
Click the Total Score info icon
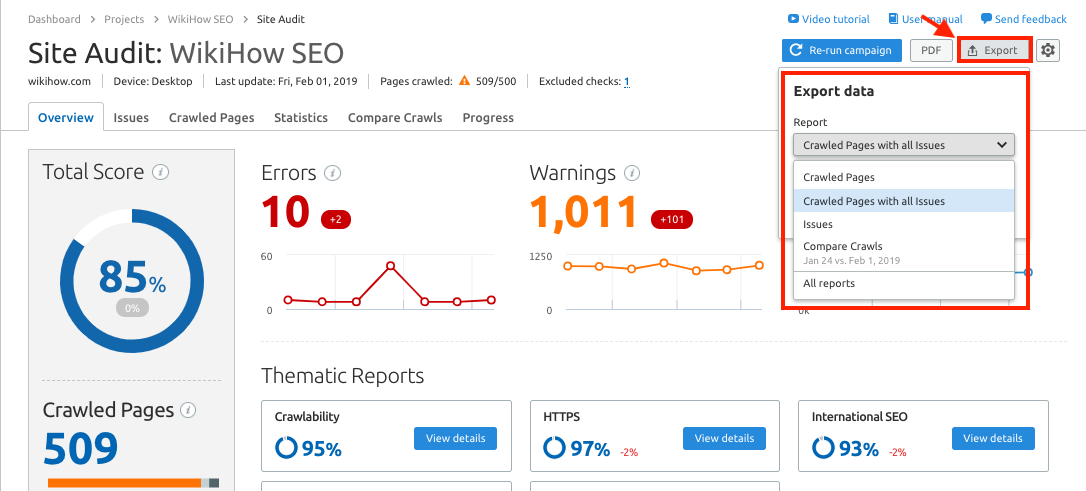[161, 172]
